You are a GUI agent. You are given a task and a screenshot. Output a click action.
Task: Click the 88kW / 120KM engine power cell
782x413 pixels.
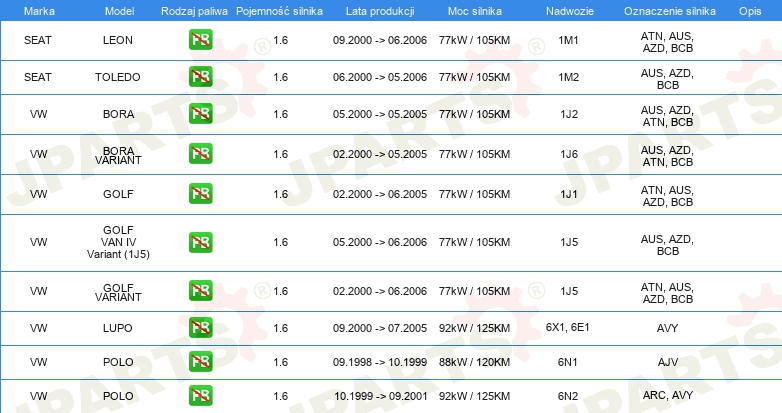pos(474,362)
